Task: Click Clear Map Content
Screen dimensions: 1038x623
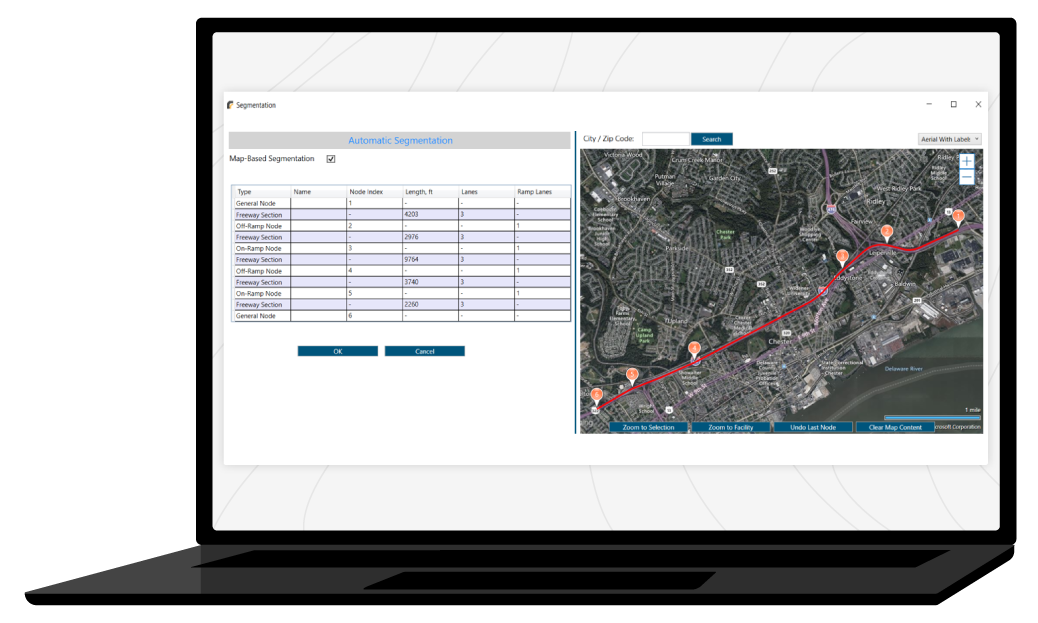Action: 895,427
